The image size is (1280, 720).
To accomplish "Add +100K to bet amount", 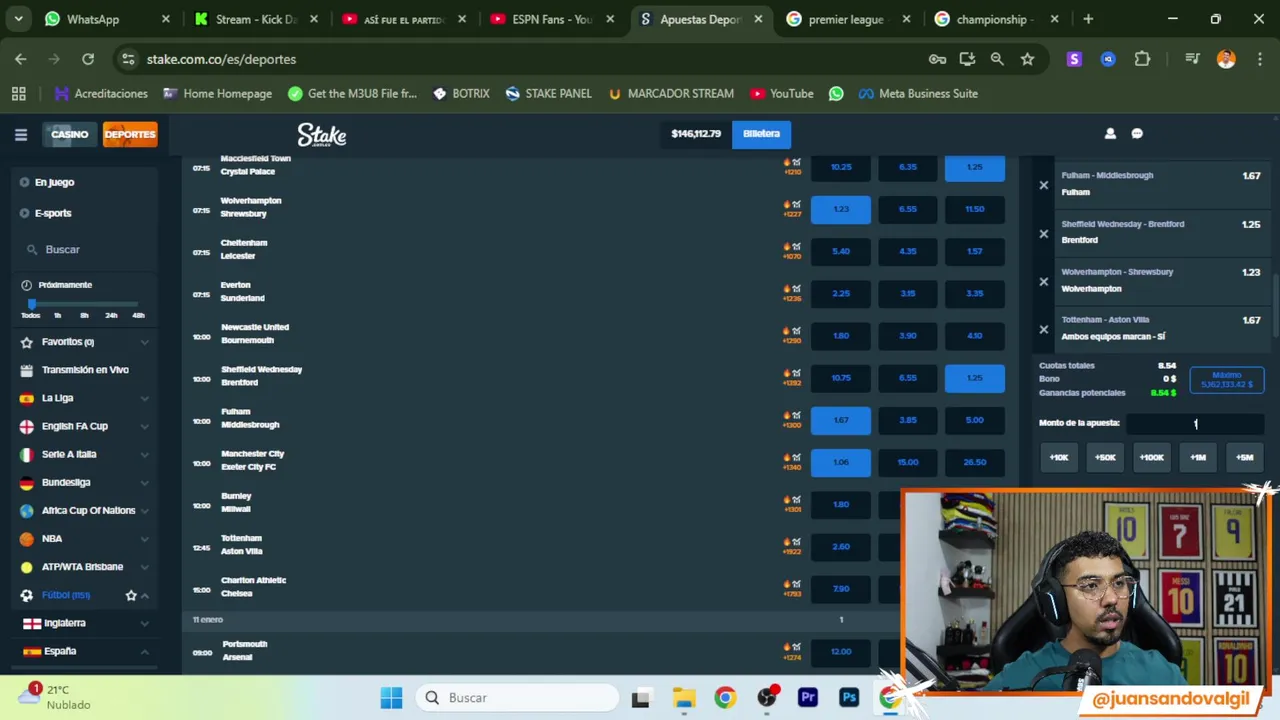I will pos(1152,457).
